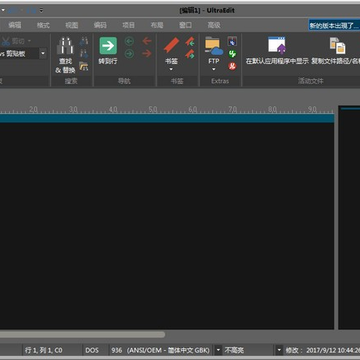Click the red left arrow in 导航 group
360x360 pixels.
pyautogui.click(x=147, y=41)
